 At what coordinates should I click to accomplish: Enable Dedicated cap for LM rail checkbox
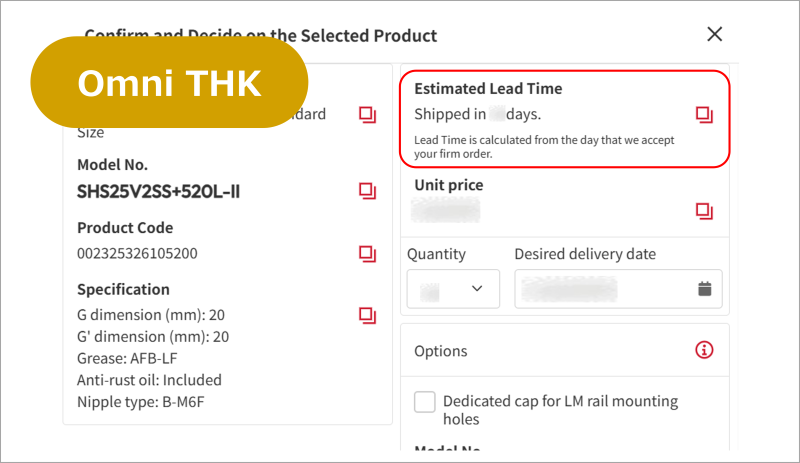tap(425, 402)
